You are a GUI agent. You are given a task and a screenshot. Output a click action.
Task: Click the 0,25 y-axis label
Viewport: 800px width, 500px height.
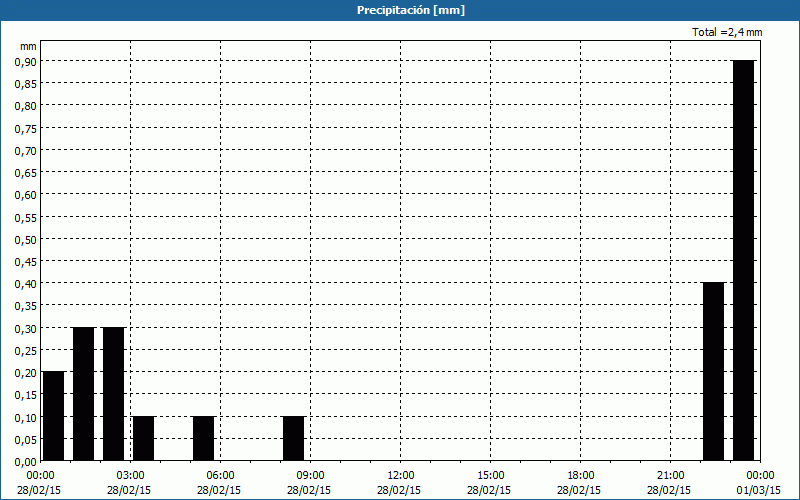pyautogui.click(x=26, y=351)
